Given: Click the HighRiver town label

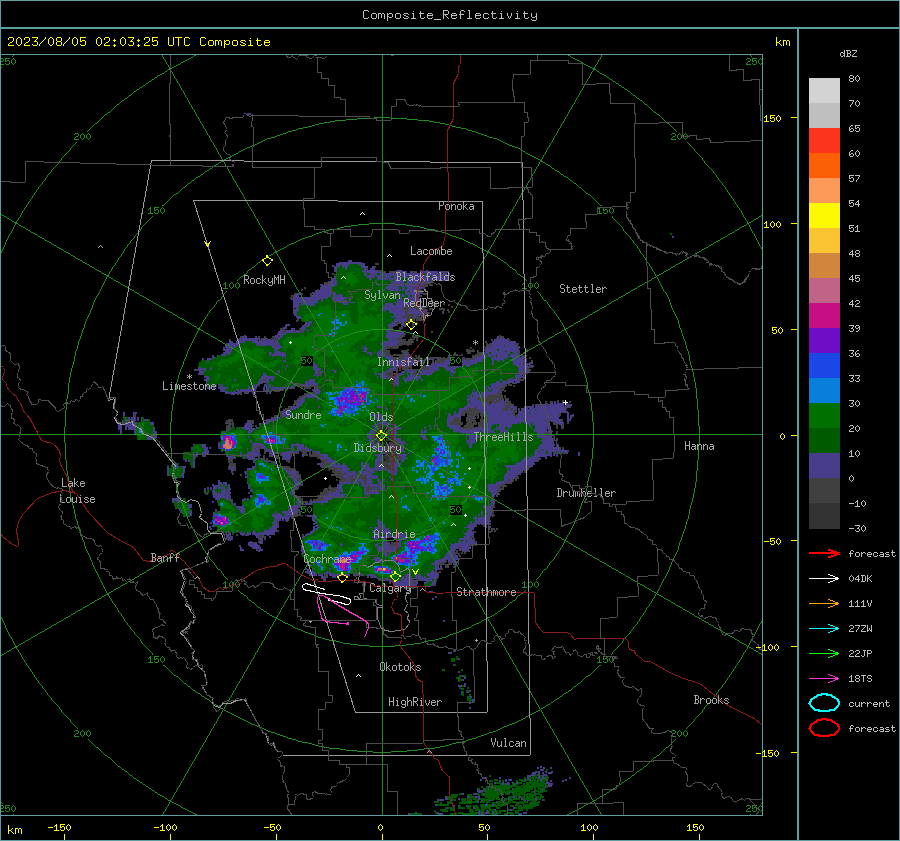Looking at the screenshot, I should (415, 702).
